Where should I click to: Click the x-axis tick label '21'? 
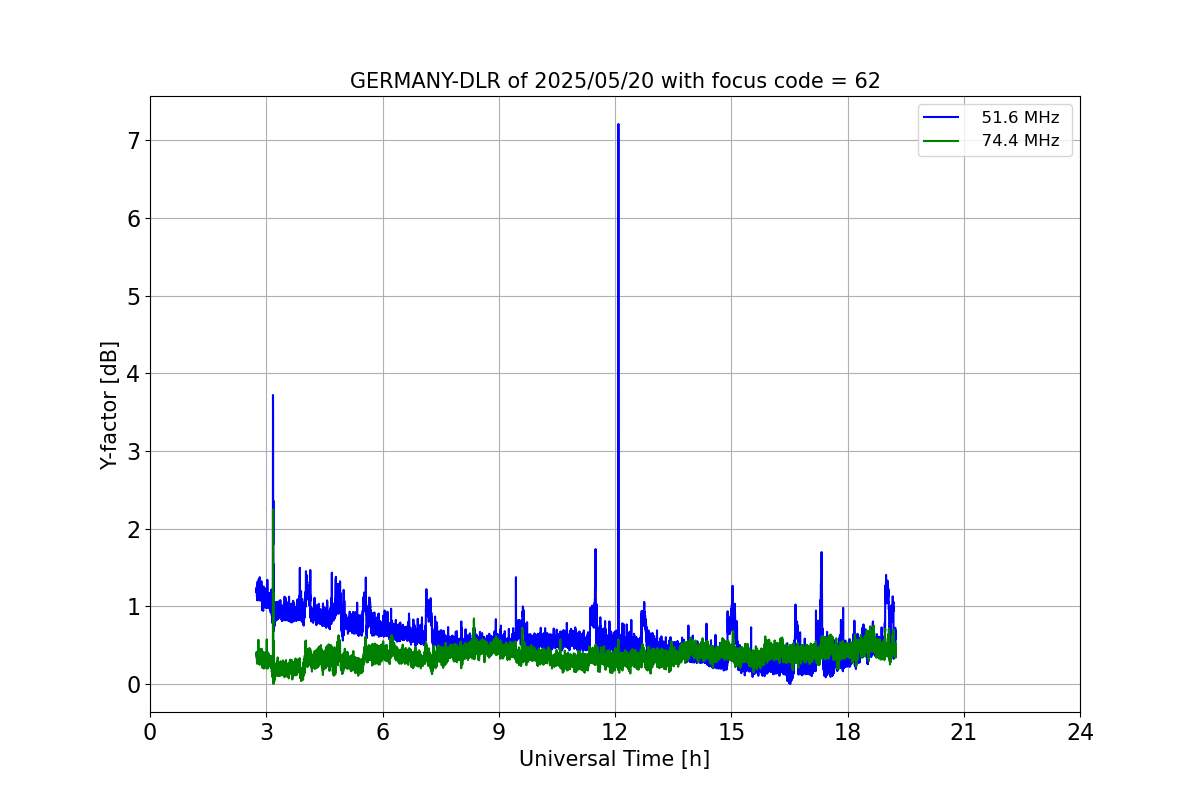964,732
